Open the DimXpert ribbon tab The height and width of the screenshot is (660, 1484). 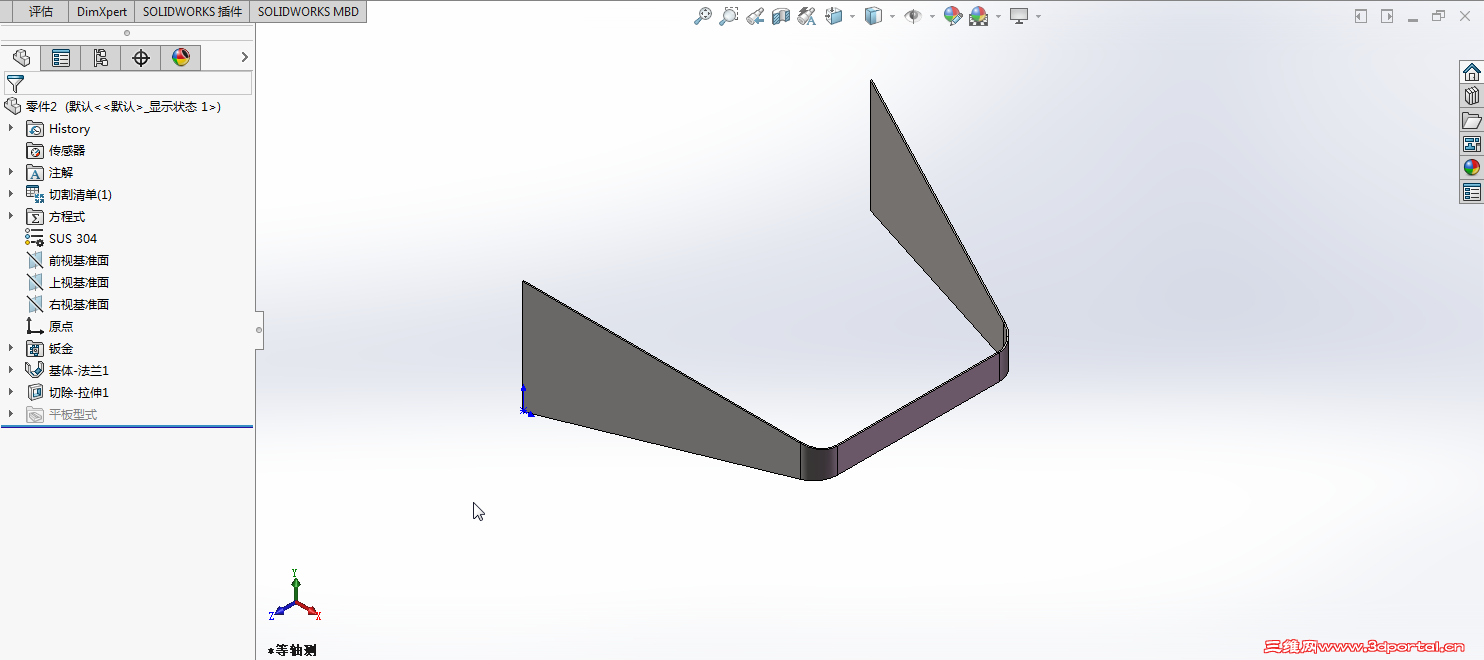point(100,12)
